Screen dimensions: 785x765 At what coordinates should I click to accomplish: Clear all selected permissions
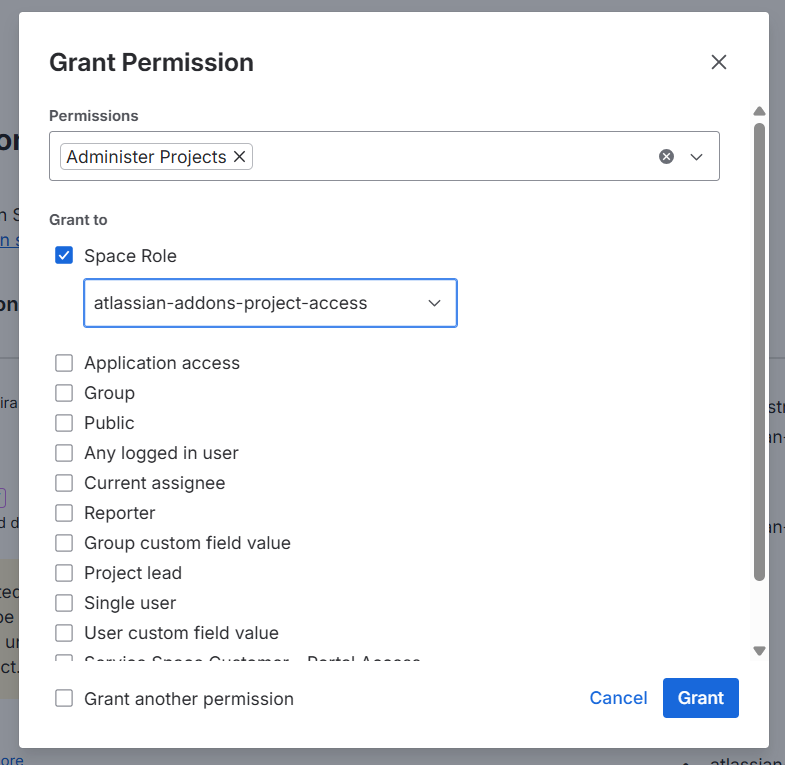coord(666,157)
